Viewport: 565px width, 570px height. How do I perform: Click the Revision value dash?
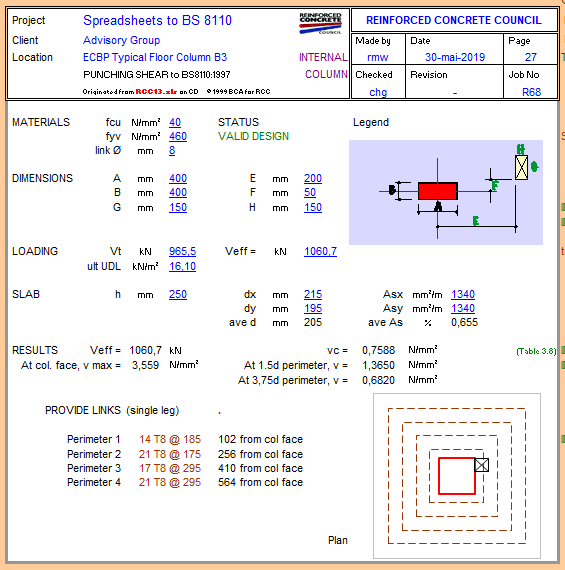point(455,93)
